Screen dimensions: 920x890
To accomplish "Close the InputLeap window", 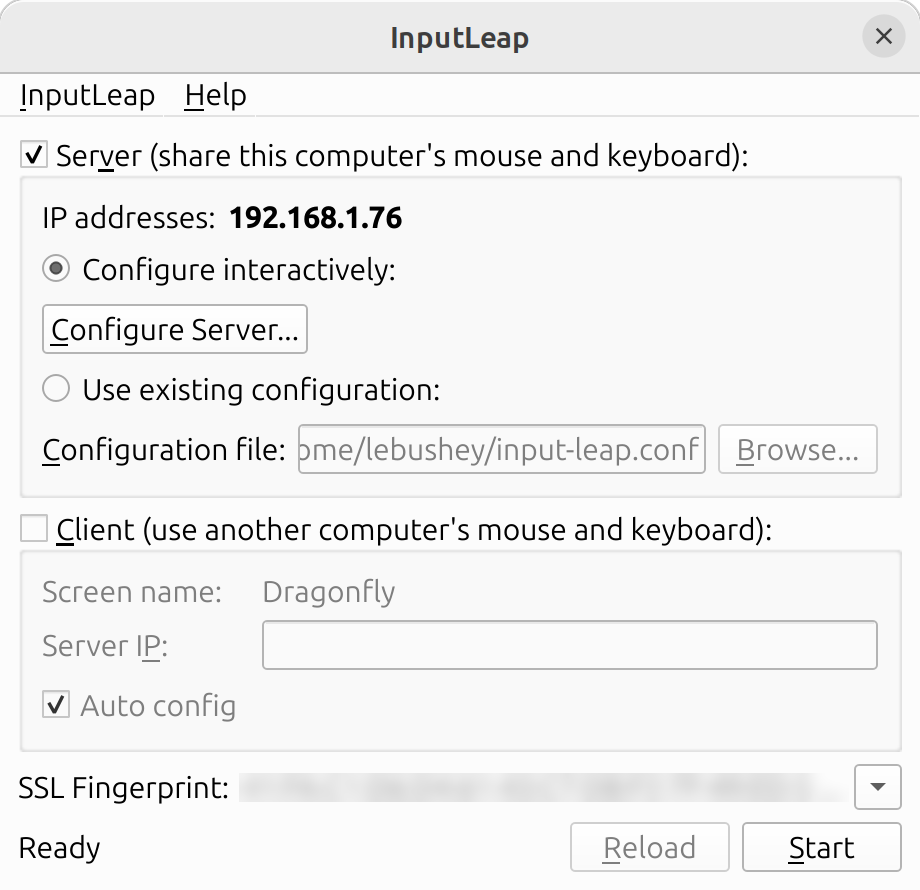I will (883, 36).
